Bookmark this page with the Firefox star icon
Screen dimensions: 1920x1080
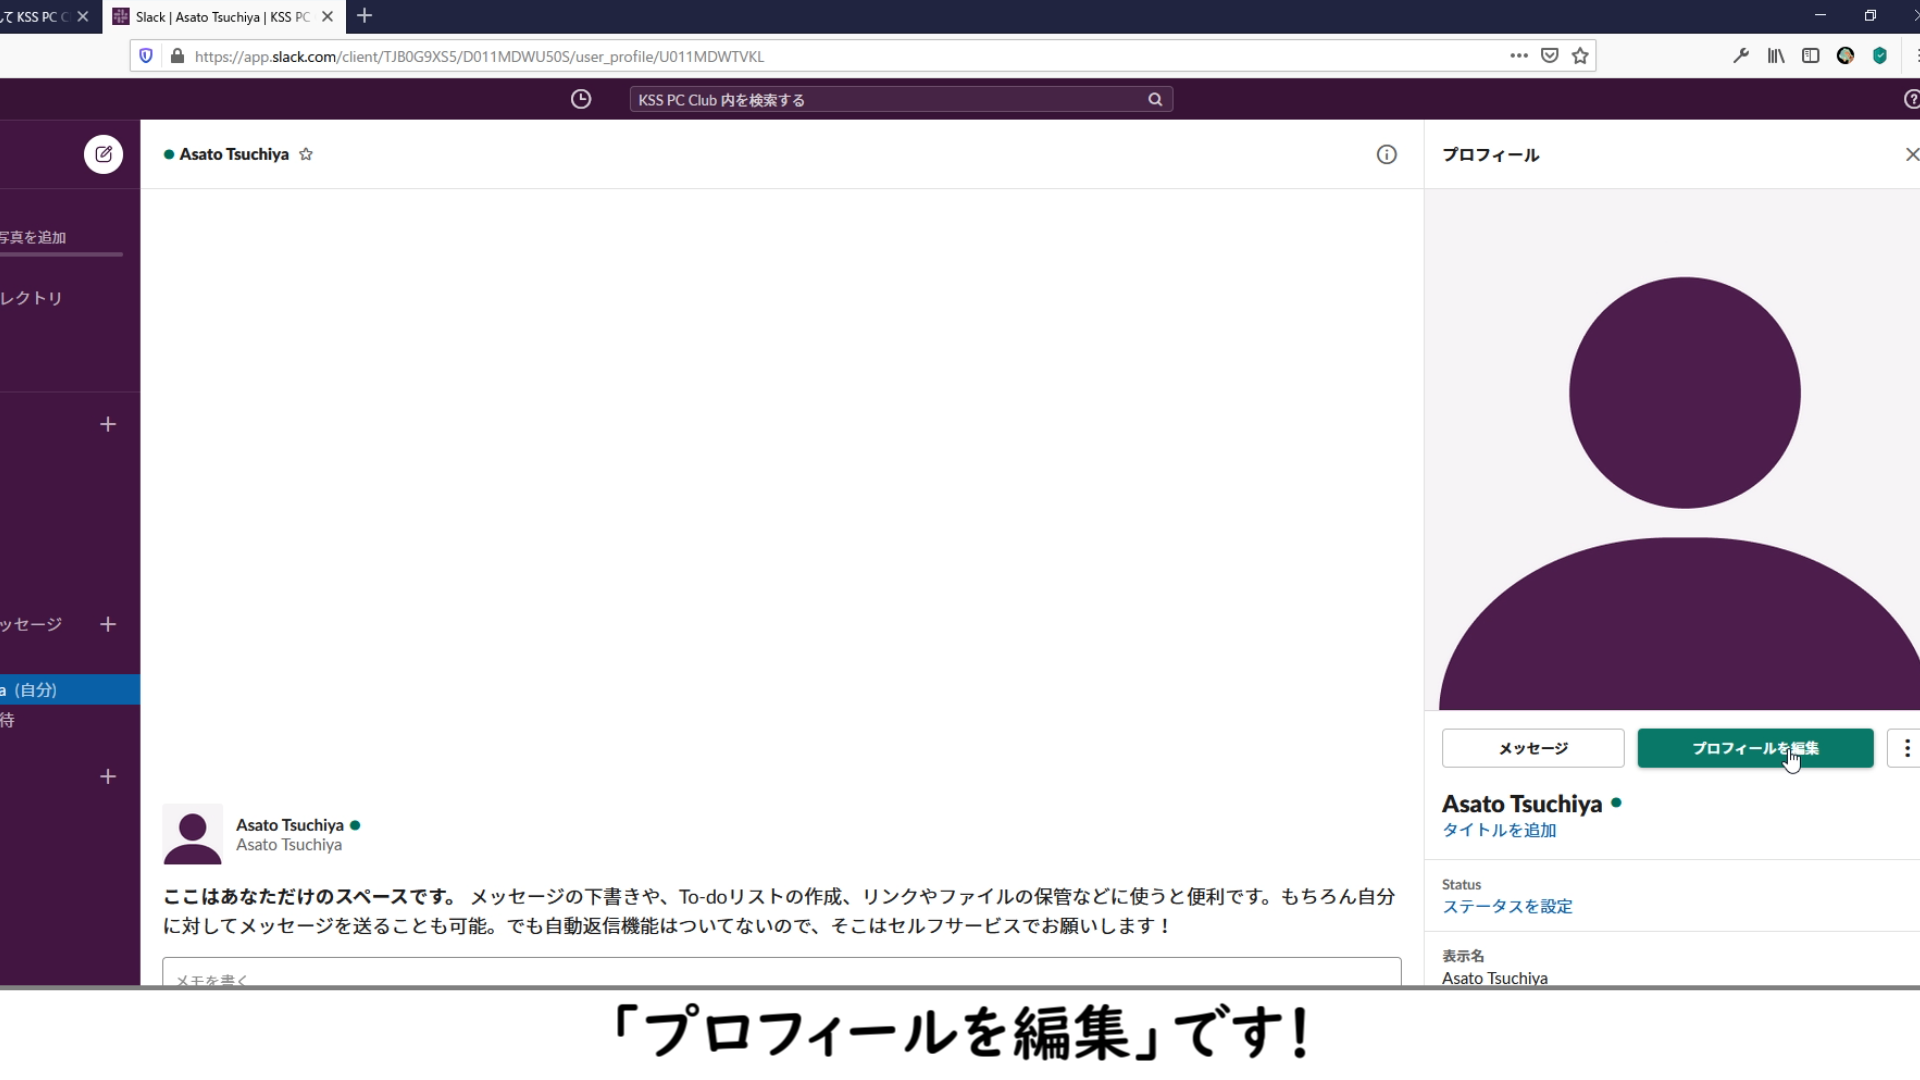tap(1580, 56)
